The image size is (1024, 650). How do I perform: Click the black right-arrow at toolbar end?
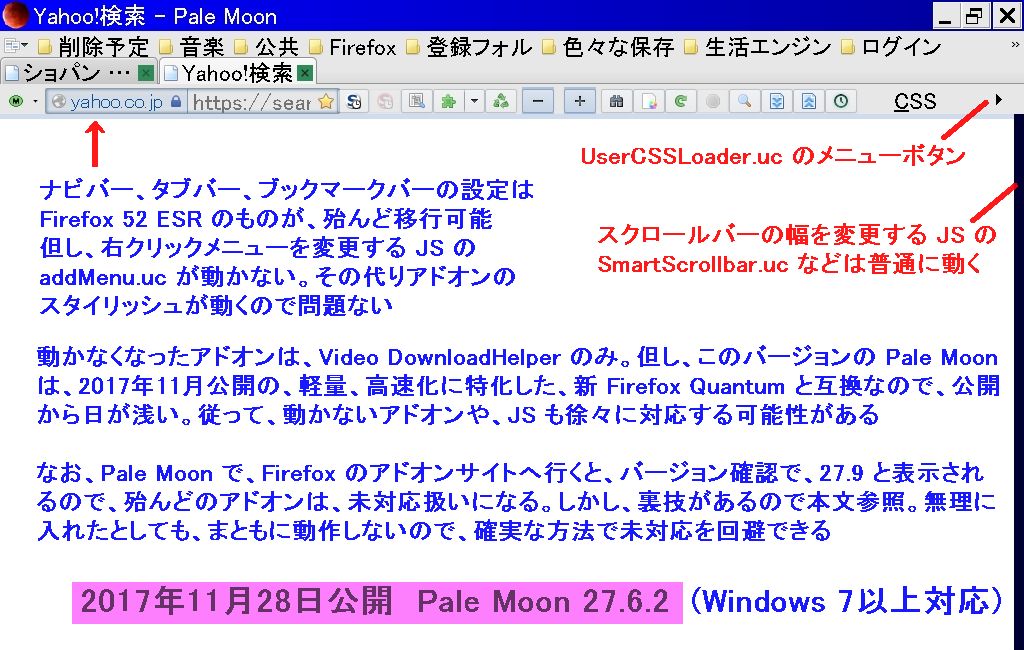[999, 100]
